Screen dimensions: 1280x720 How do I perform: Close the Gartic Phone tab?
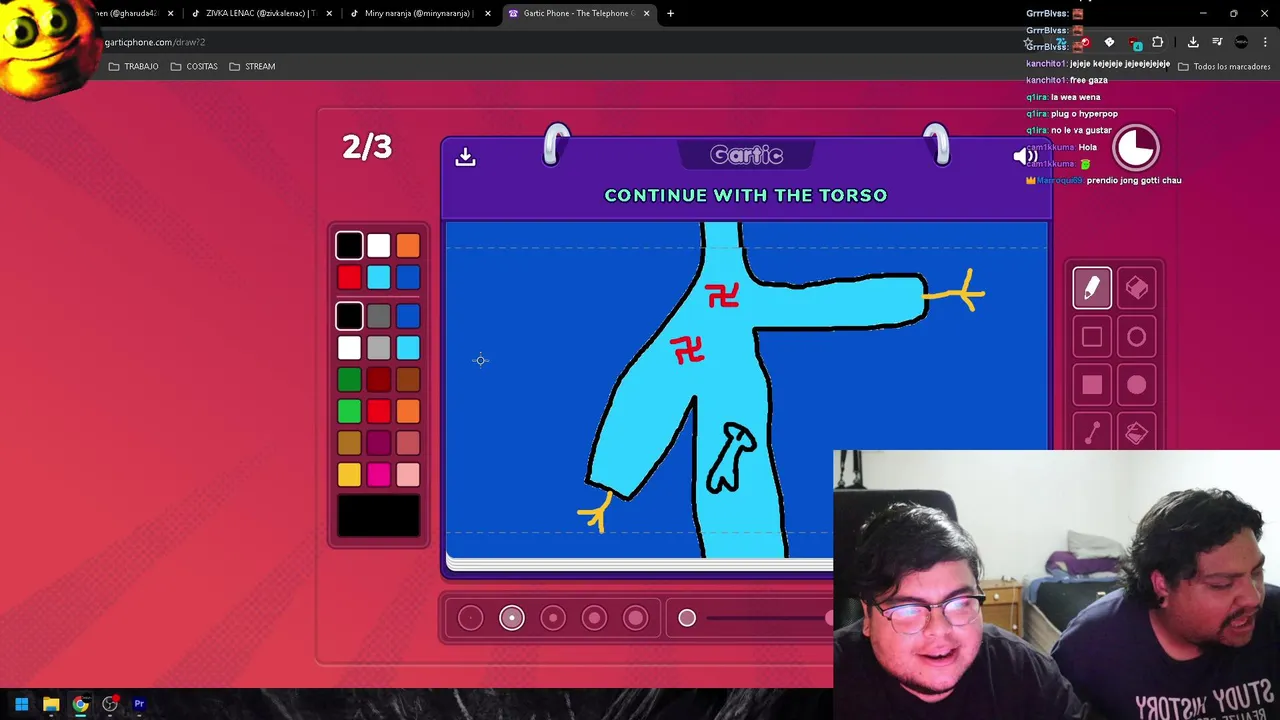point(646,13)
